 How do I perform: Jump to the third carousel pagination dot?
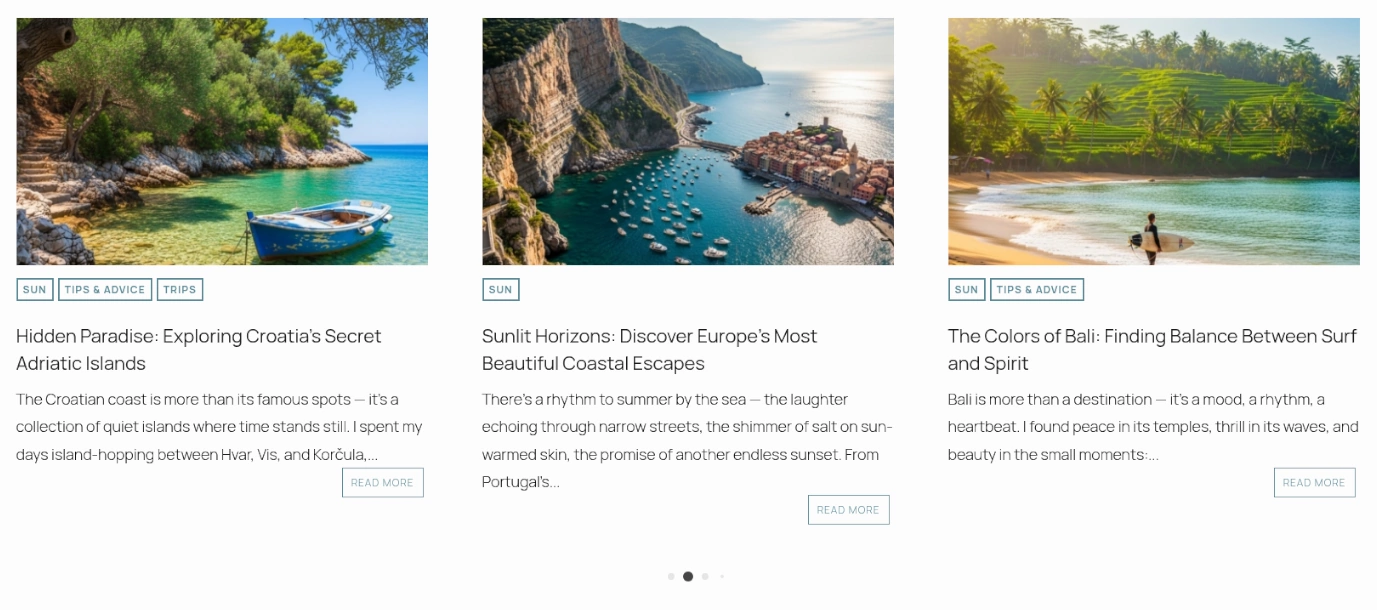click(705, 577)
